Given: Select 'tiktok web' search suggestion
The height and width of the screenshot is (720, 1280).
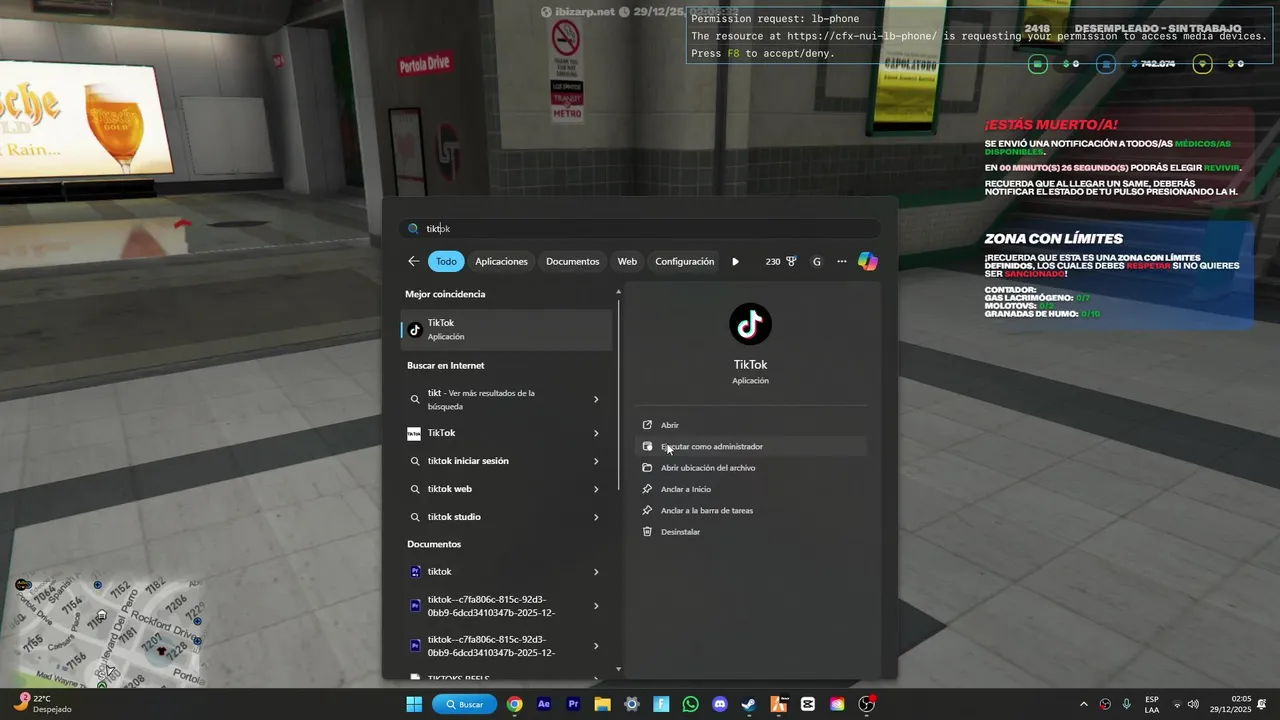Looking at the screenshot, I should [449, 489].
